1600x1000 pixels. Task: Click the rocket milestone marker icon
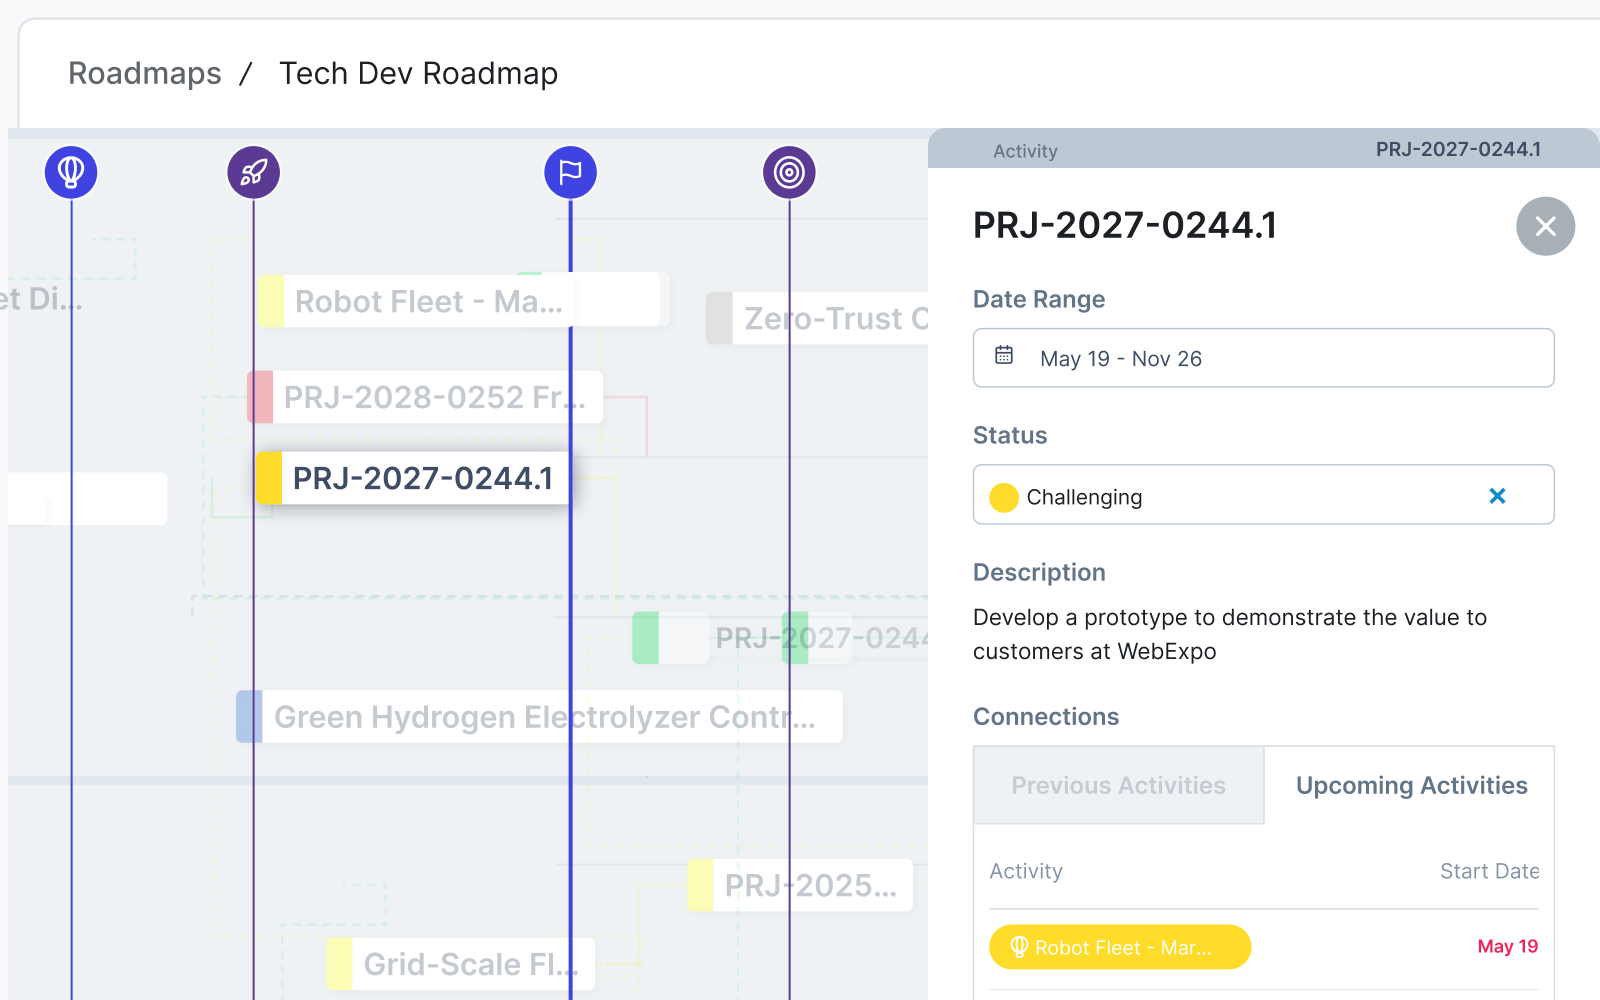tap(254, 172)
